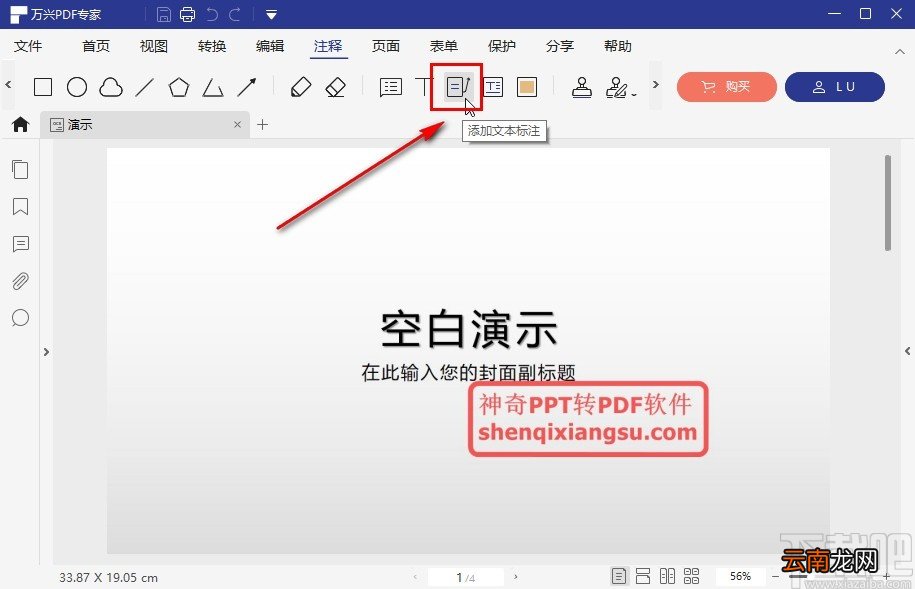915x589 pixels.
Task: Open the 文件 menu
Action: coord(28,46)
